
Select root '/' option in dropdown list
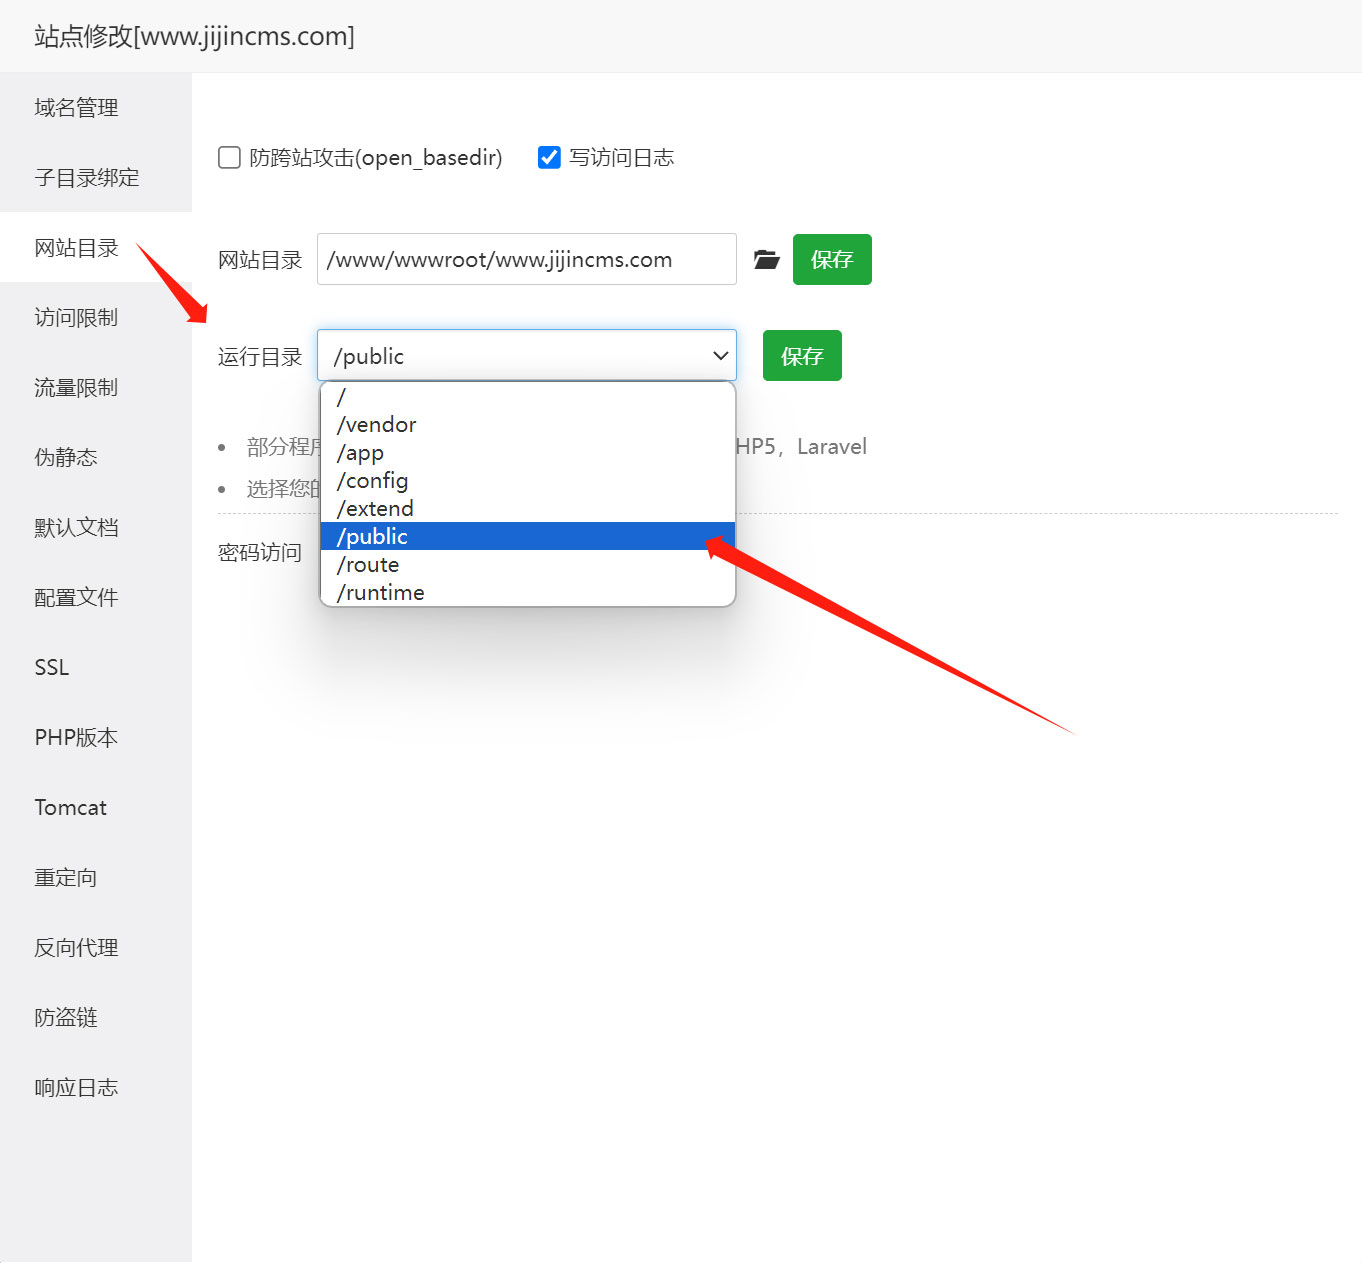click(528, 397)
